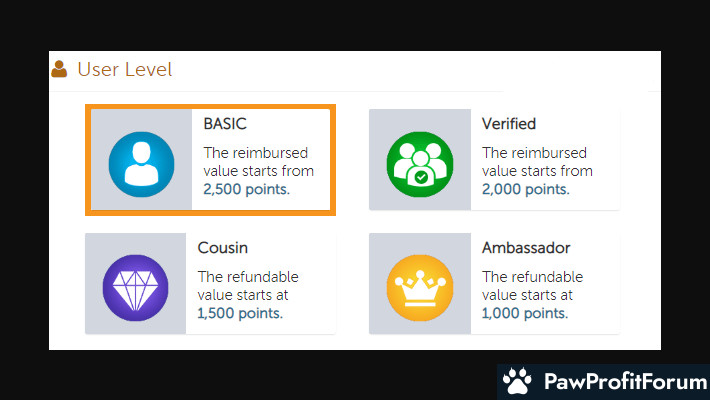Click the PawProfitForum paw logo icon
This screenshot has width=710, height=400.
click(517, 381)
